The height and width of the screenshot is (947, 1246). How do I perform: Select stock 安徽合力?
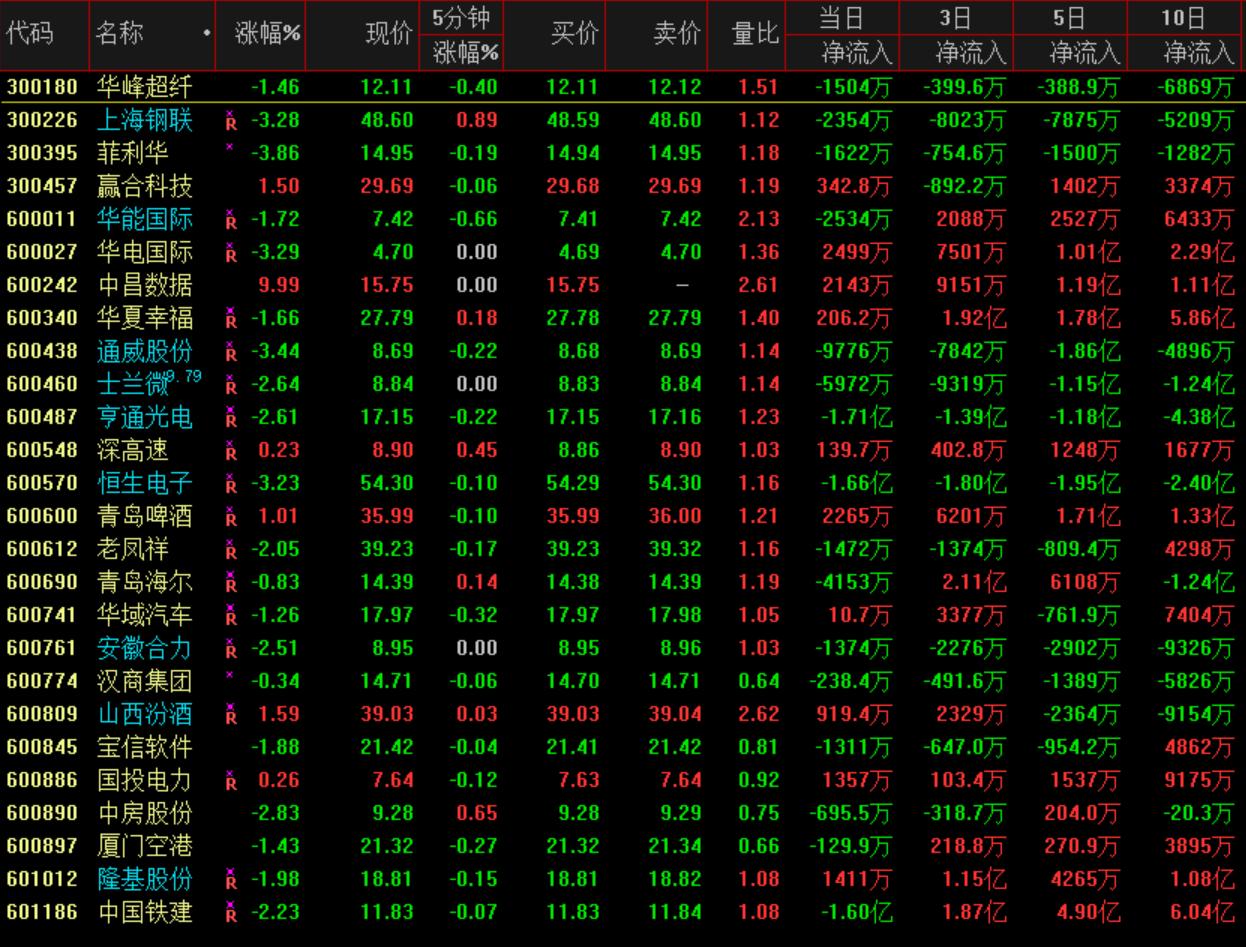(144, 649)
